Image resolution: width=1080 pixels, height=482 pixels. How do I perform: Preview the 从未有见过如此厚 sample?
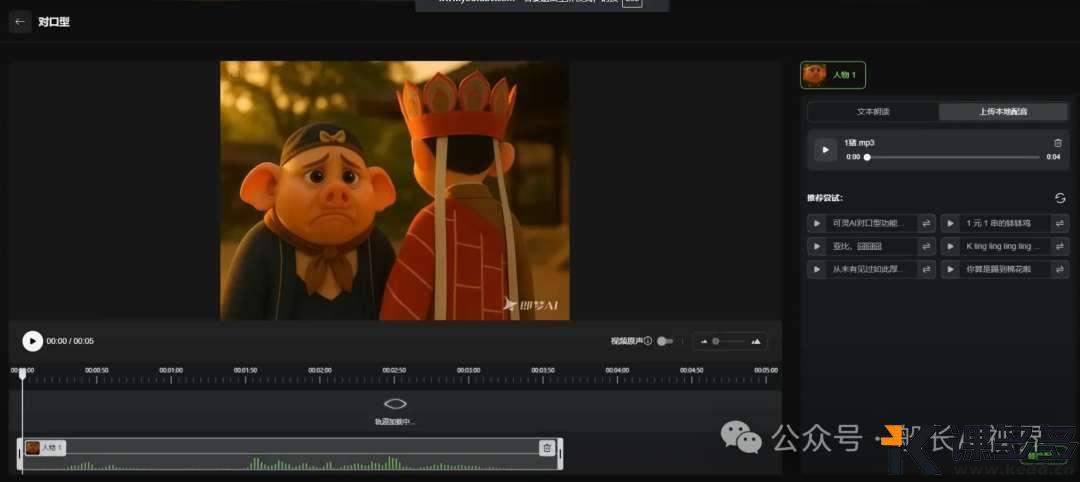[x=817, y=269]
